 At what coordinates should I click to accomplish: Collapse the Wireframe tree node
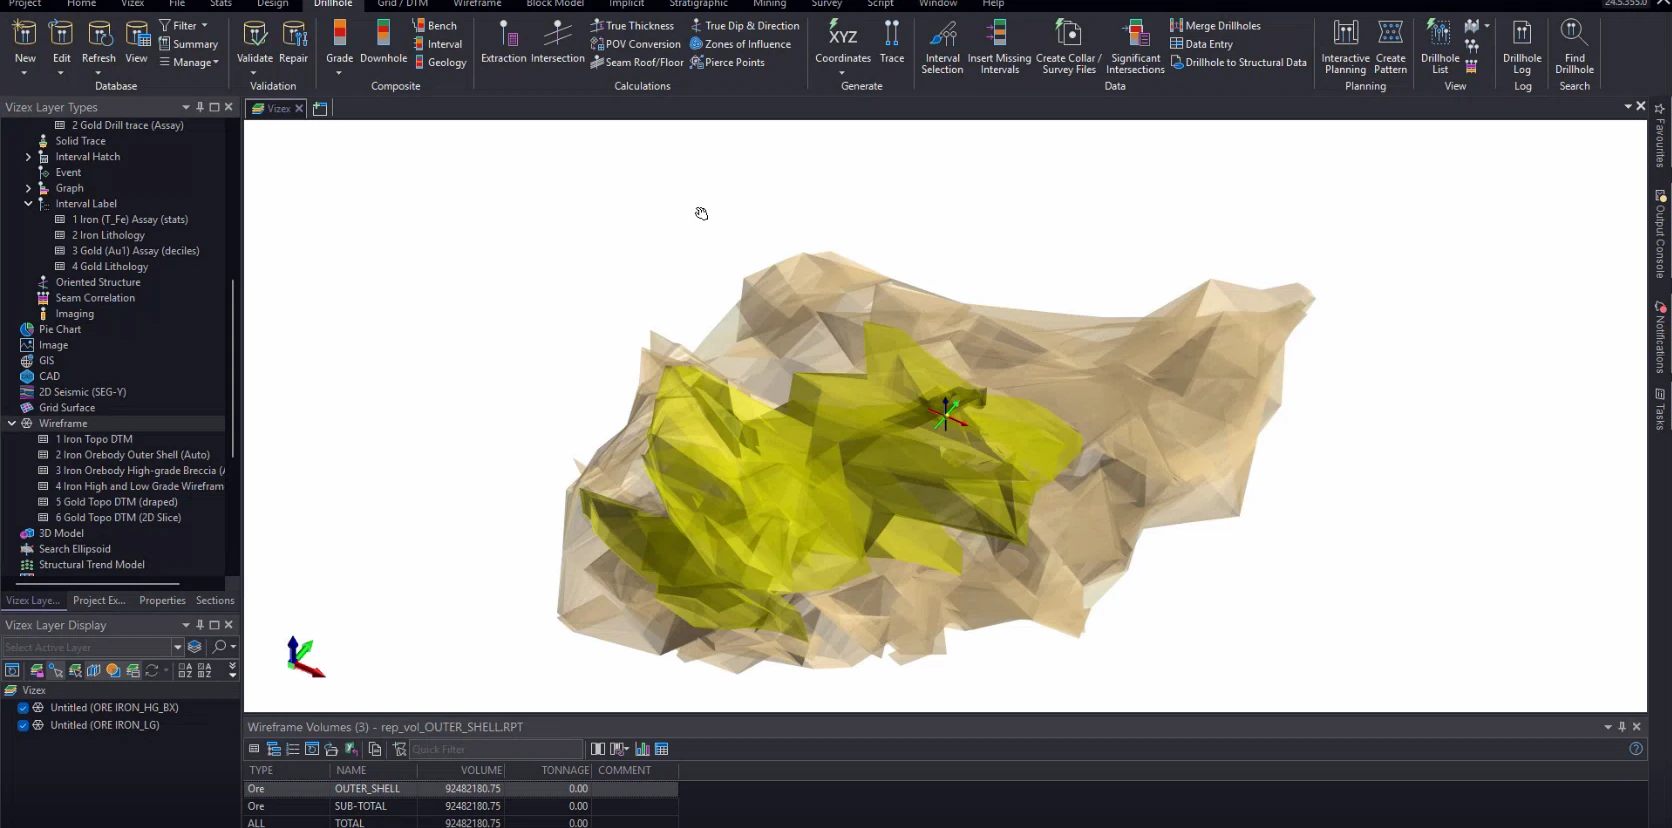(x=12, y=423)
